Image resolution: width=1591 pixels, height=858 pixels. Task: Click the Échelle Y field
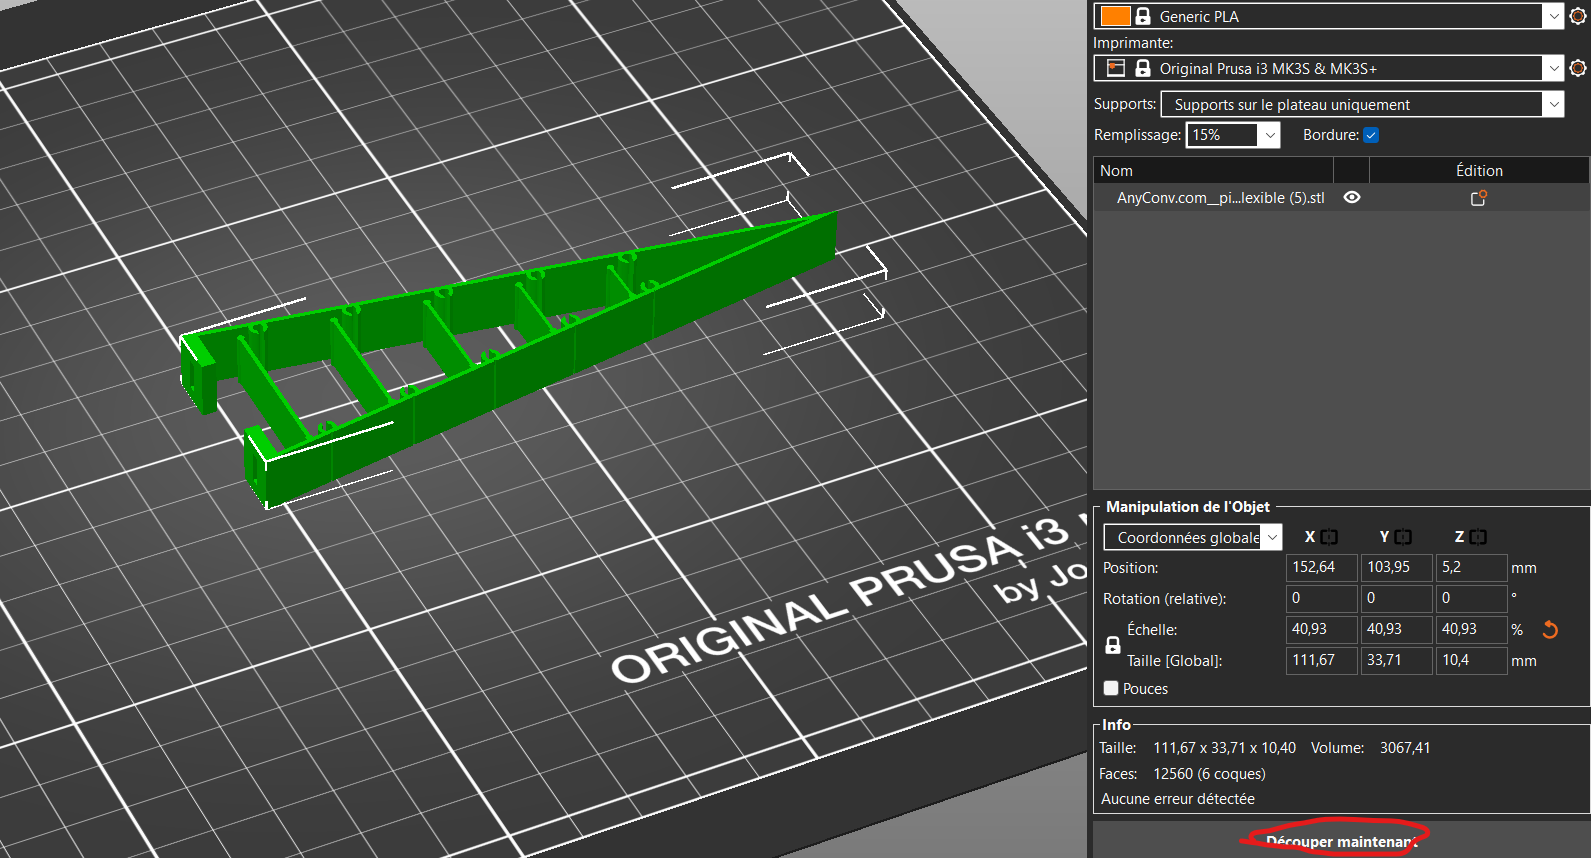point(1396,629)
